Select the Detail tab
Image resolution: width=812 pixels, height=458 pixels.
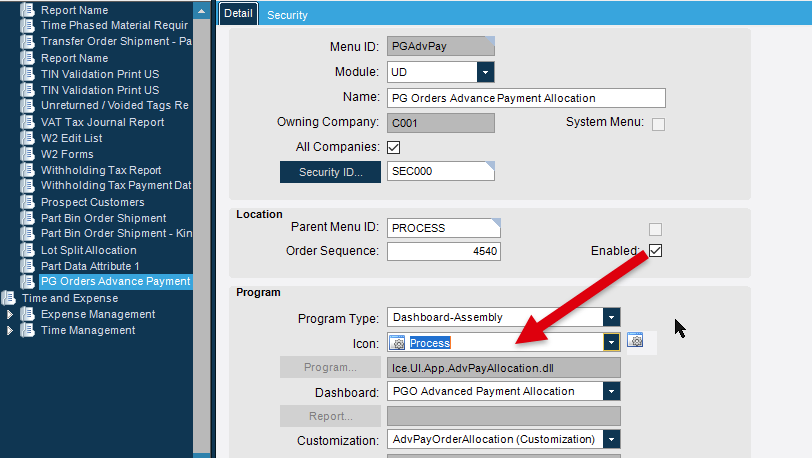point(238,13)
